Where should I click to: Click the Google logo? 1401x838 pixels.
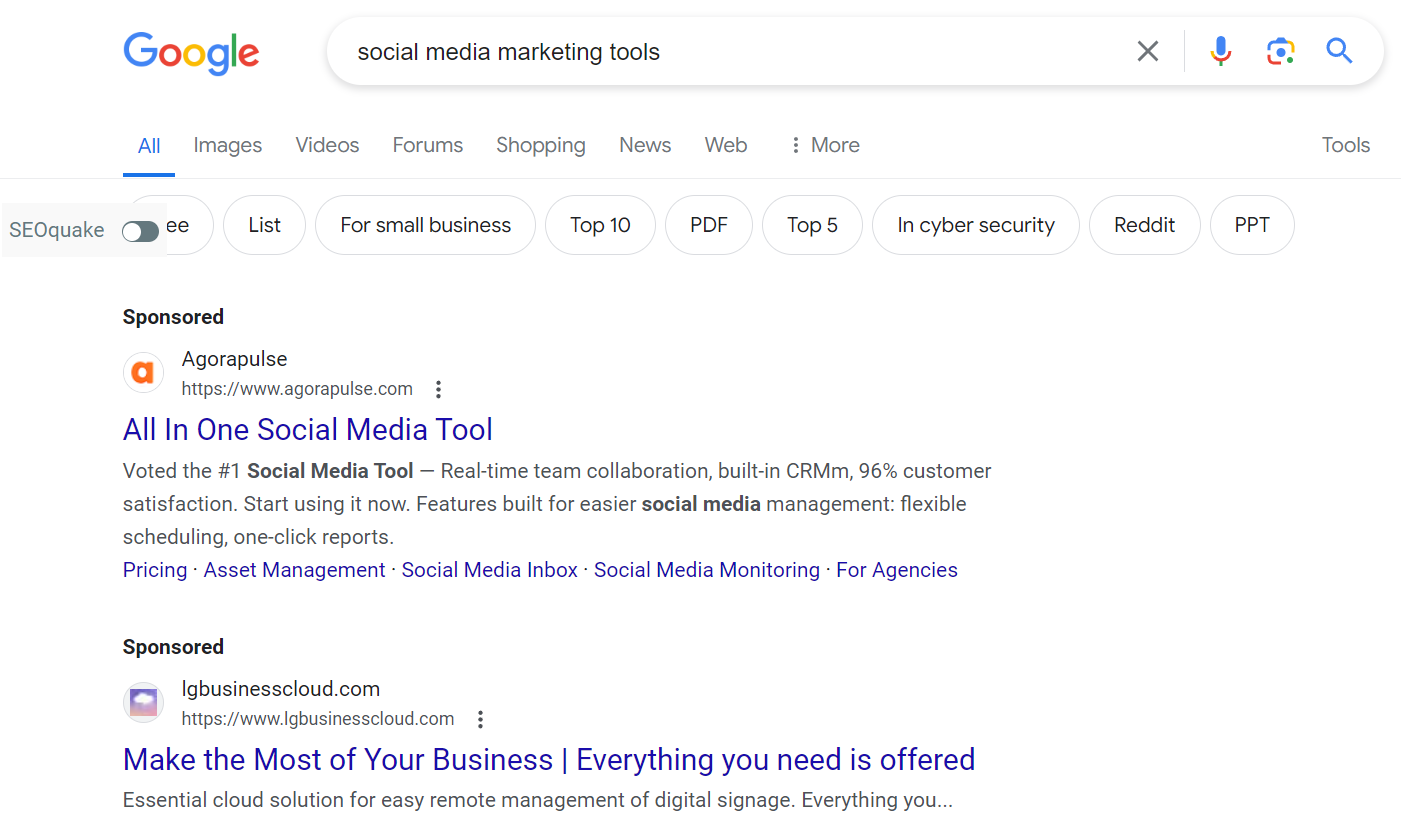tap(191, 52)
